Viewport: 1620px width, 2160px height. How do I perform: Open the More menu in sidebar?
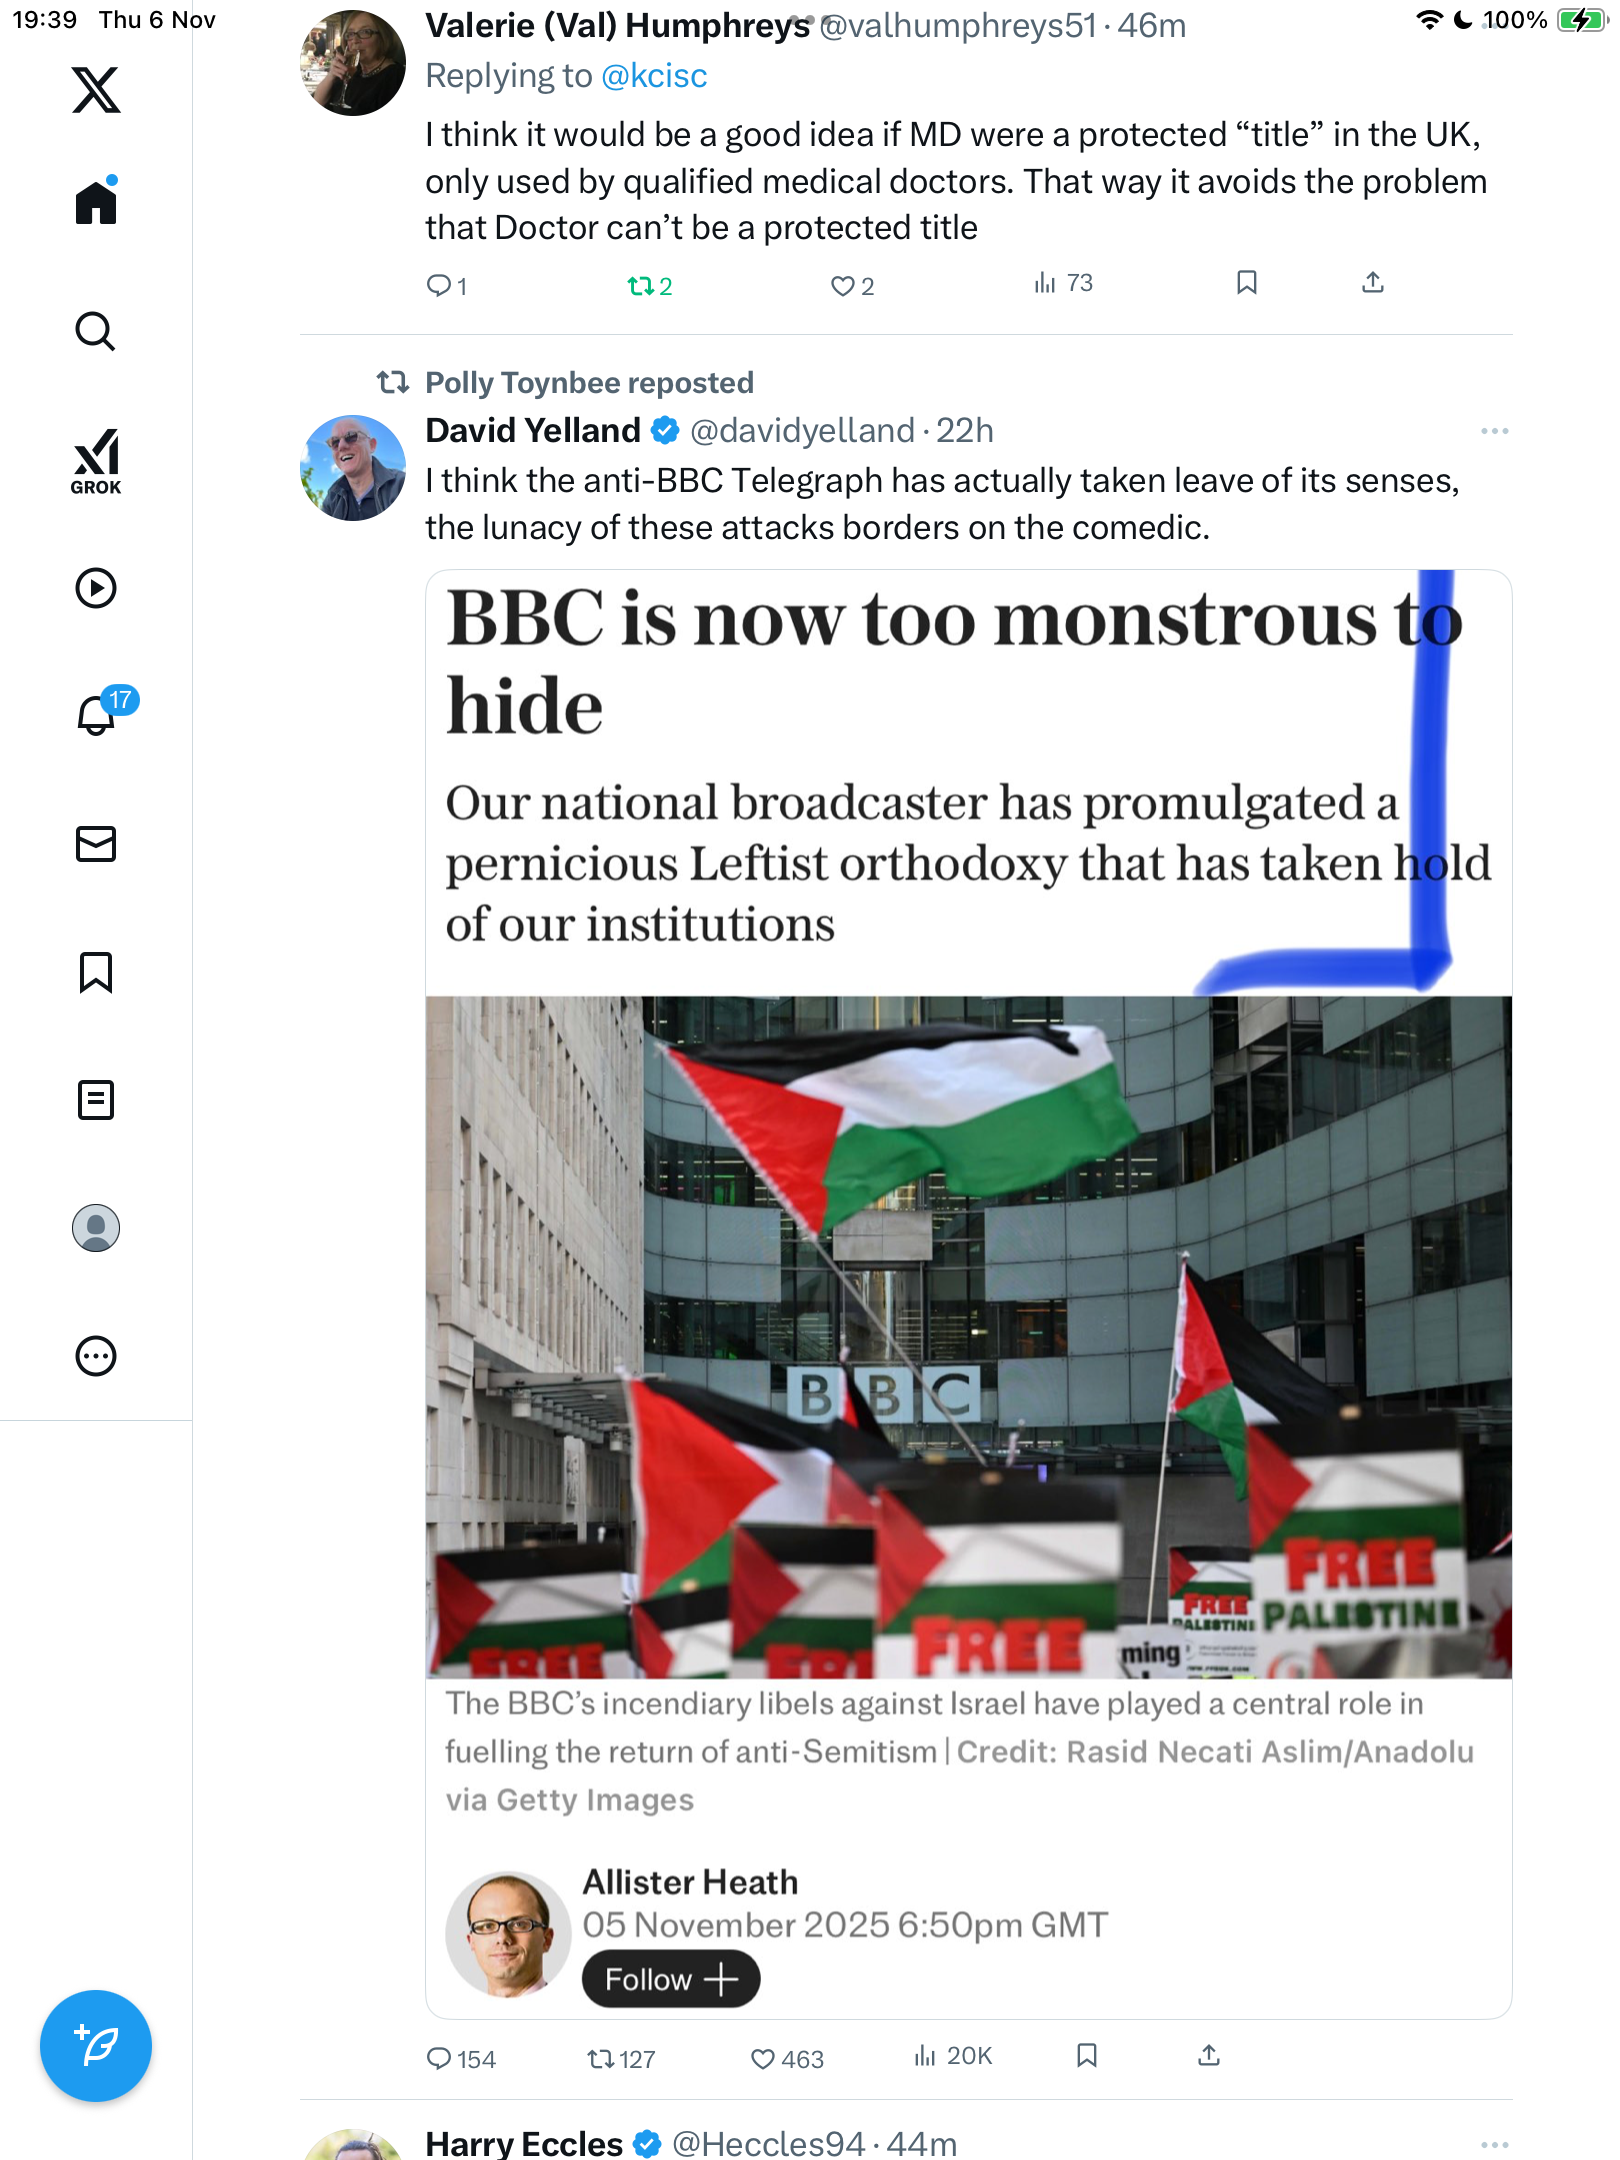coord(96,1356)
